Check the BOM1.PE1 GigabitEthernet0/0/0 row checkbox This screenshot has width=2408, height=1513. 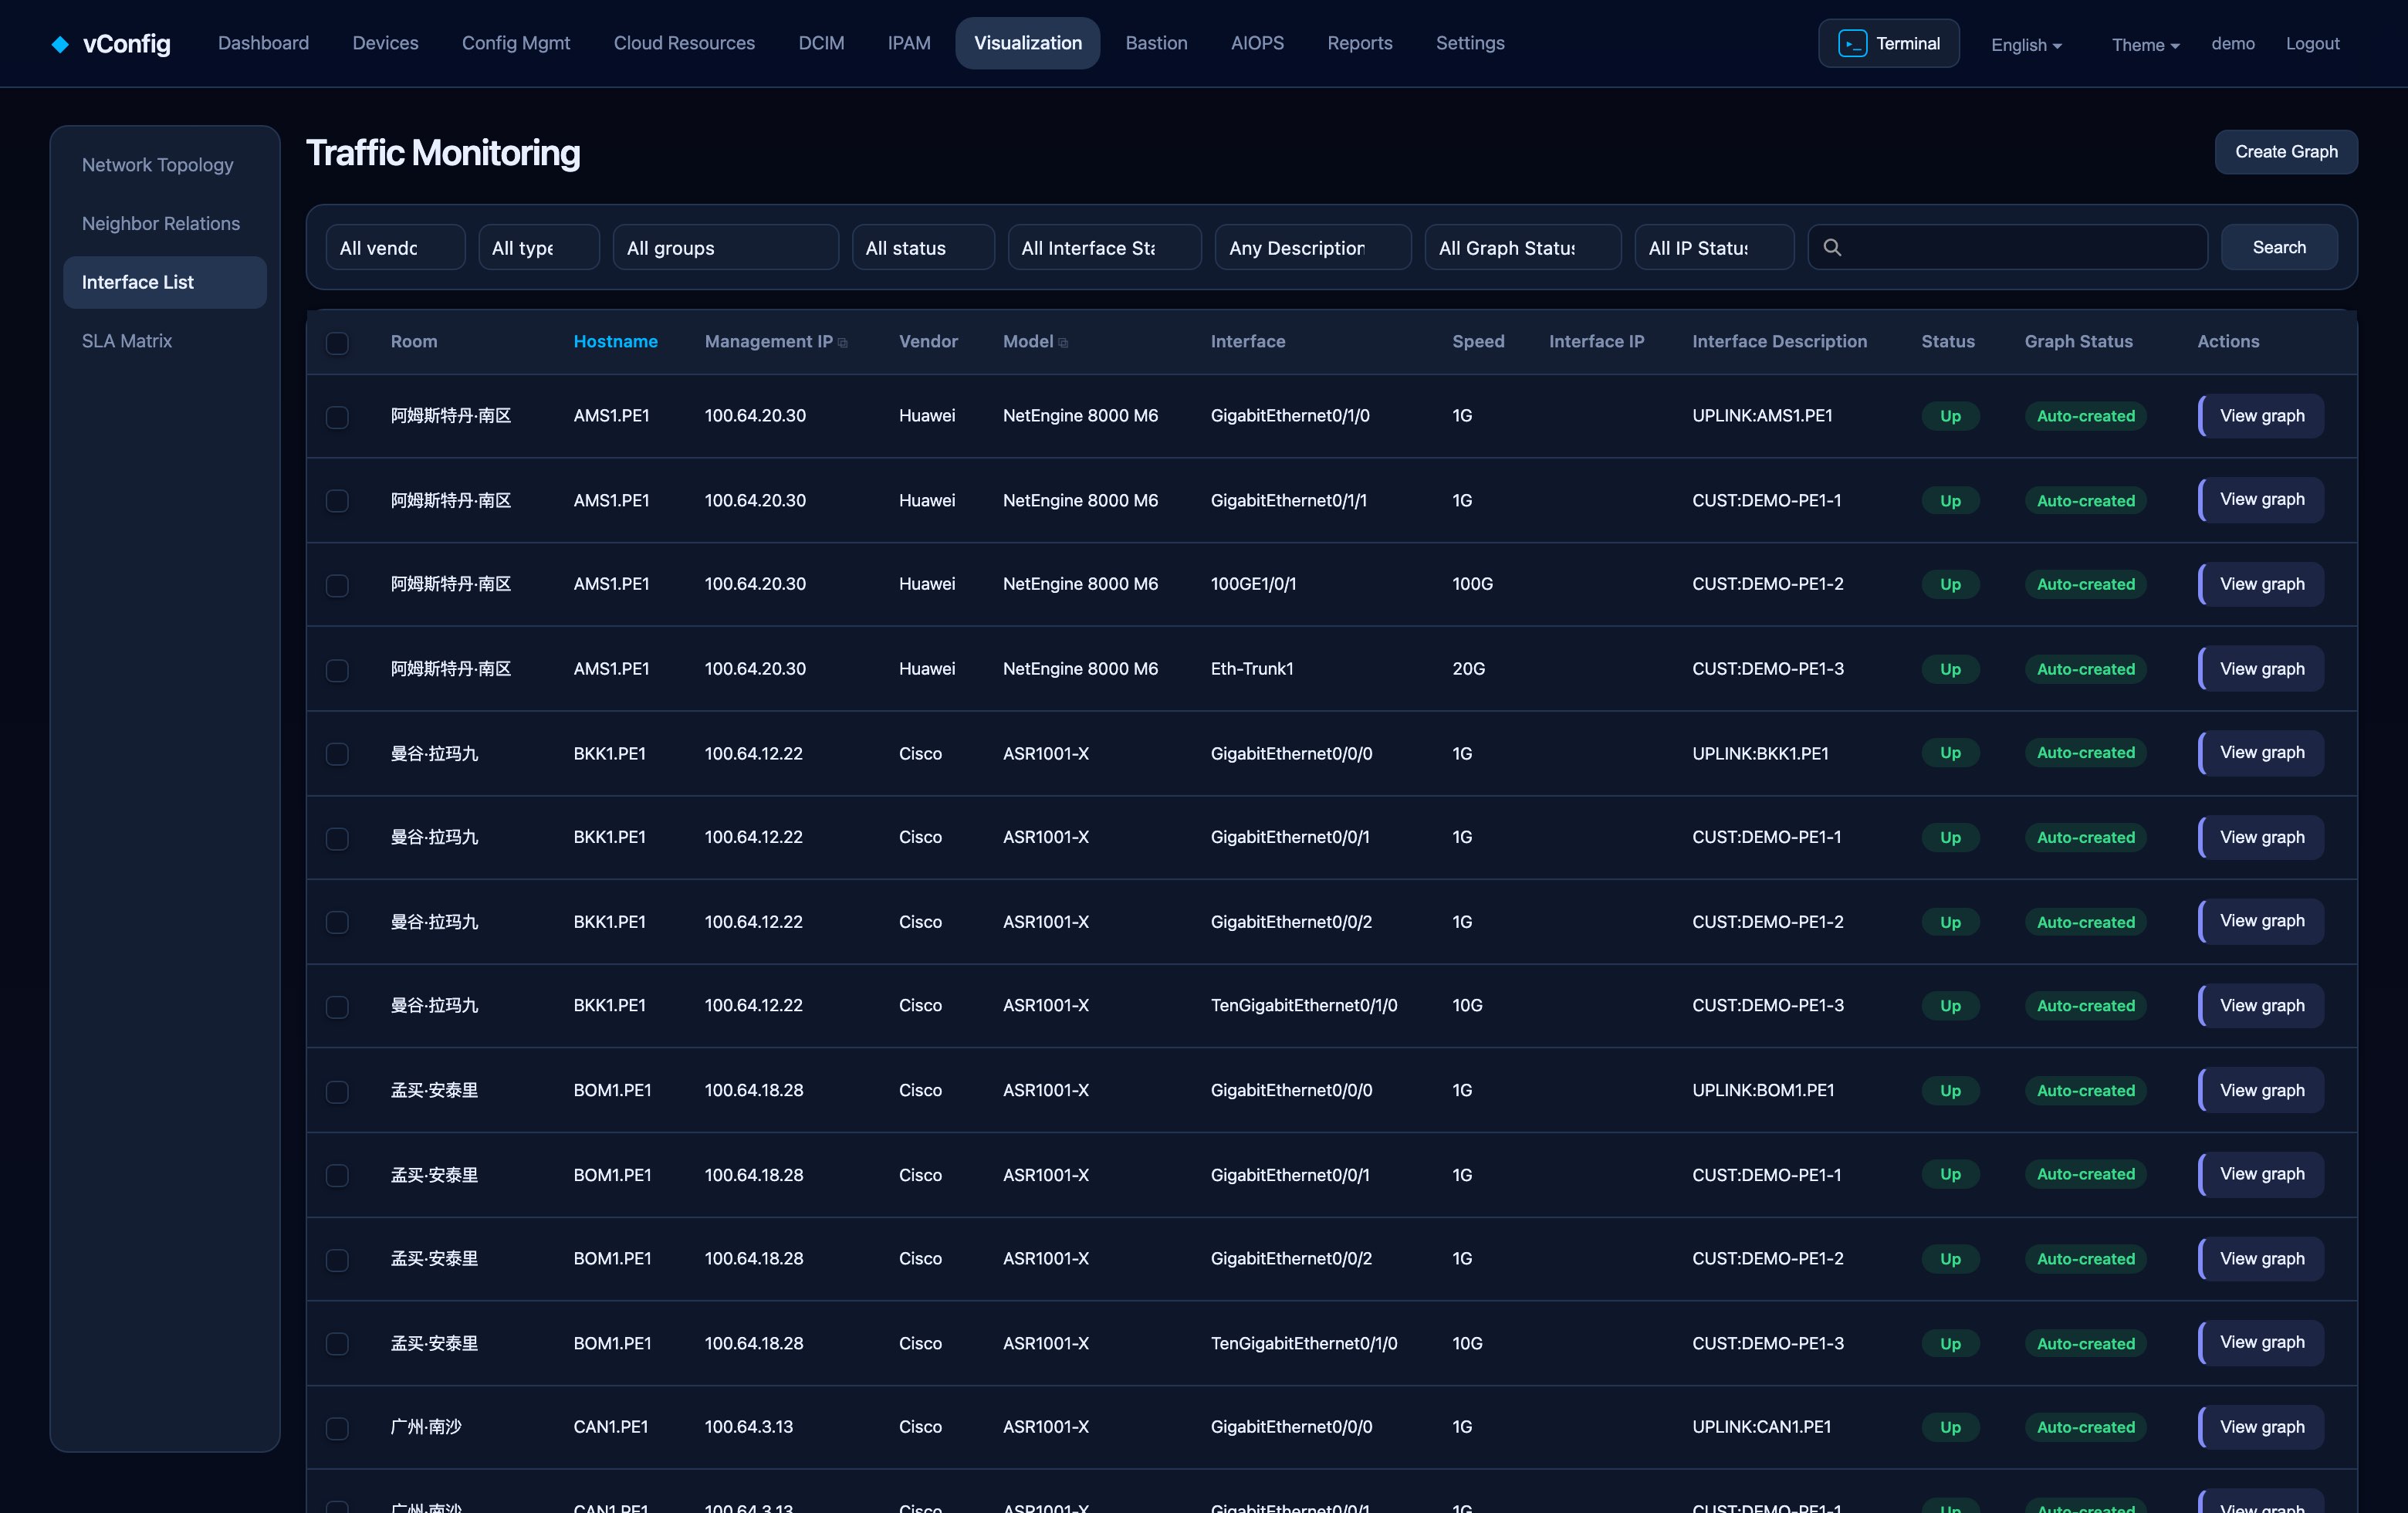(338, 1092)
